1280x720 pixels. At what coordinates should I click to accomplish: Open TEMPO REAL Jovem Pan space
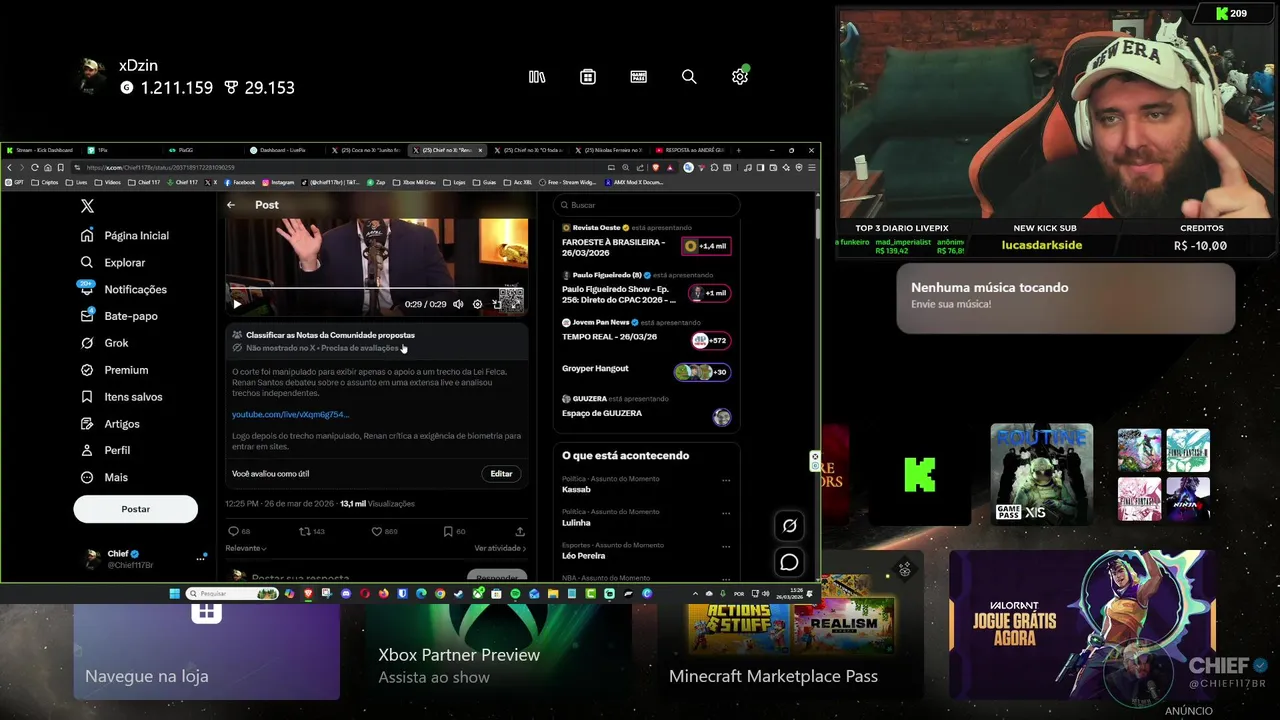[646, 334]
